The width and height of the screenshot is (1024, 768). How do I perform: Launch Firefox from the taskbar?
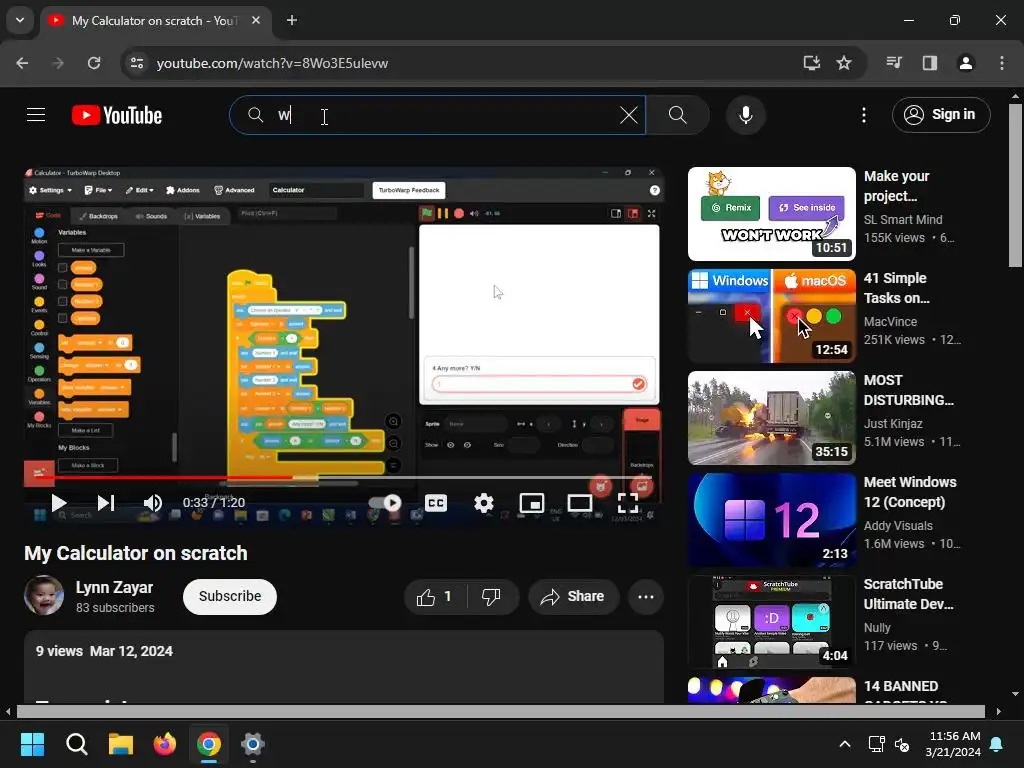tap(165, 744)
